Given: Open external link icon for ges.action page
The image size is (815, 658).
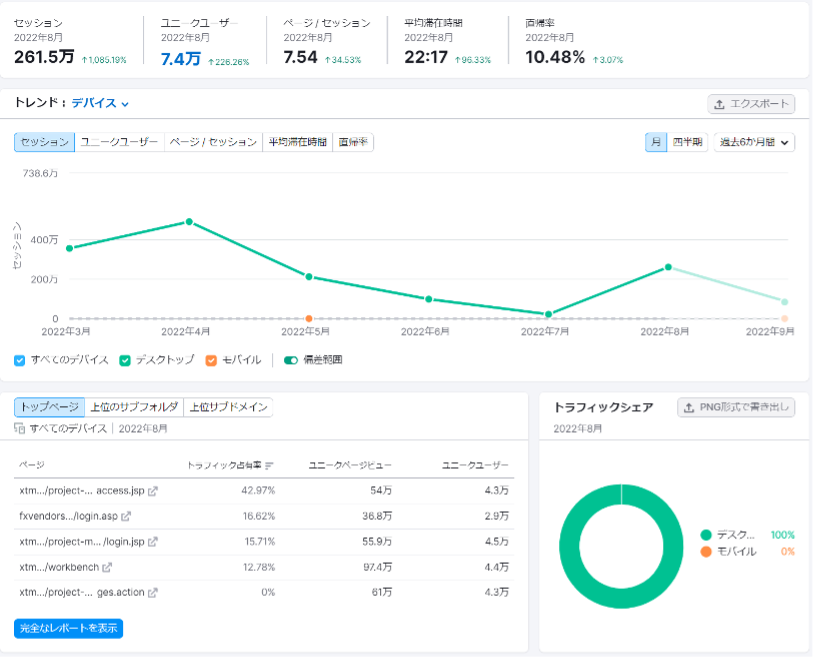Looking at the screenshot, I should 153,593.
